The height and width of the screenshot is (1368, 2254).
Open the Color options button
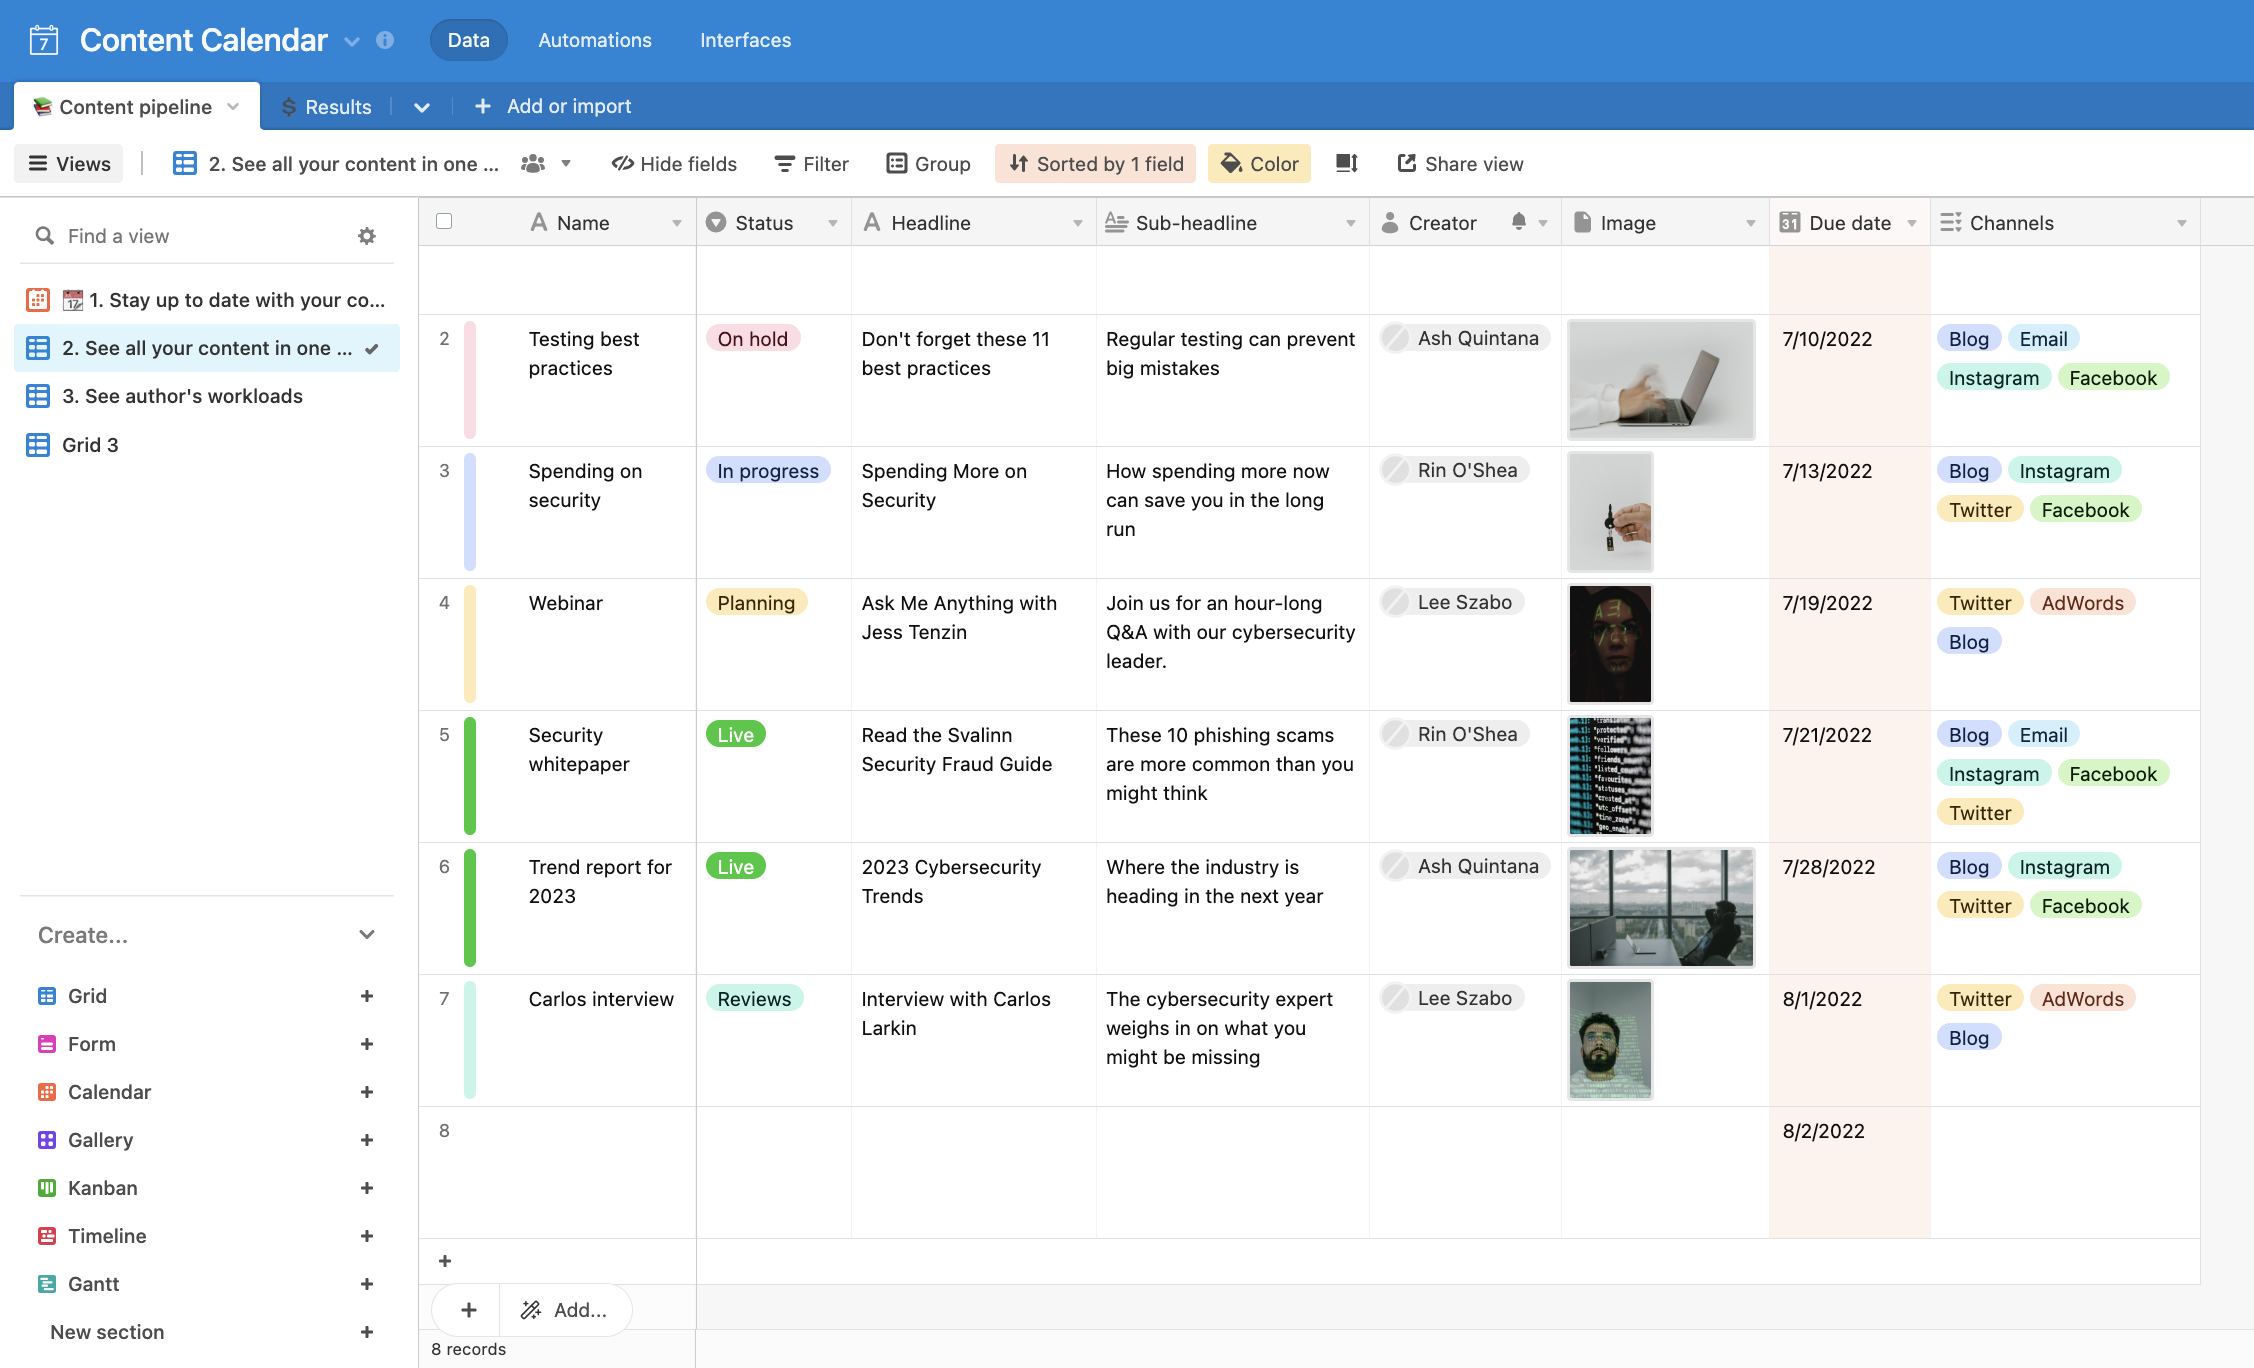(x=1260, y=163)
